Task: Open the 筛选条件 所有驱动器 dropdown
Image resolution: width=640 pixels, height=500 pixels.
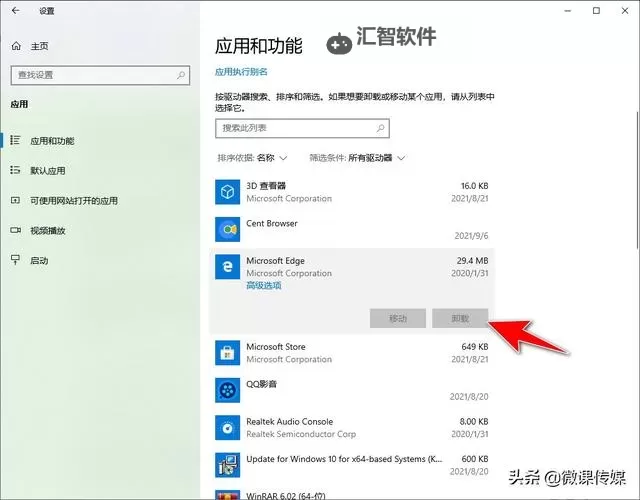Action: coord(357,158)
